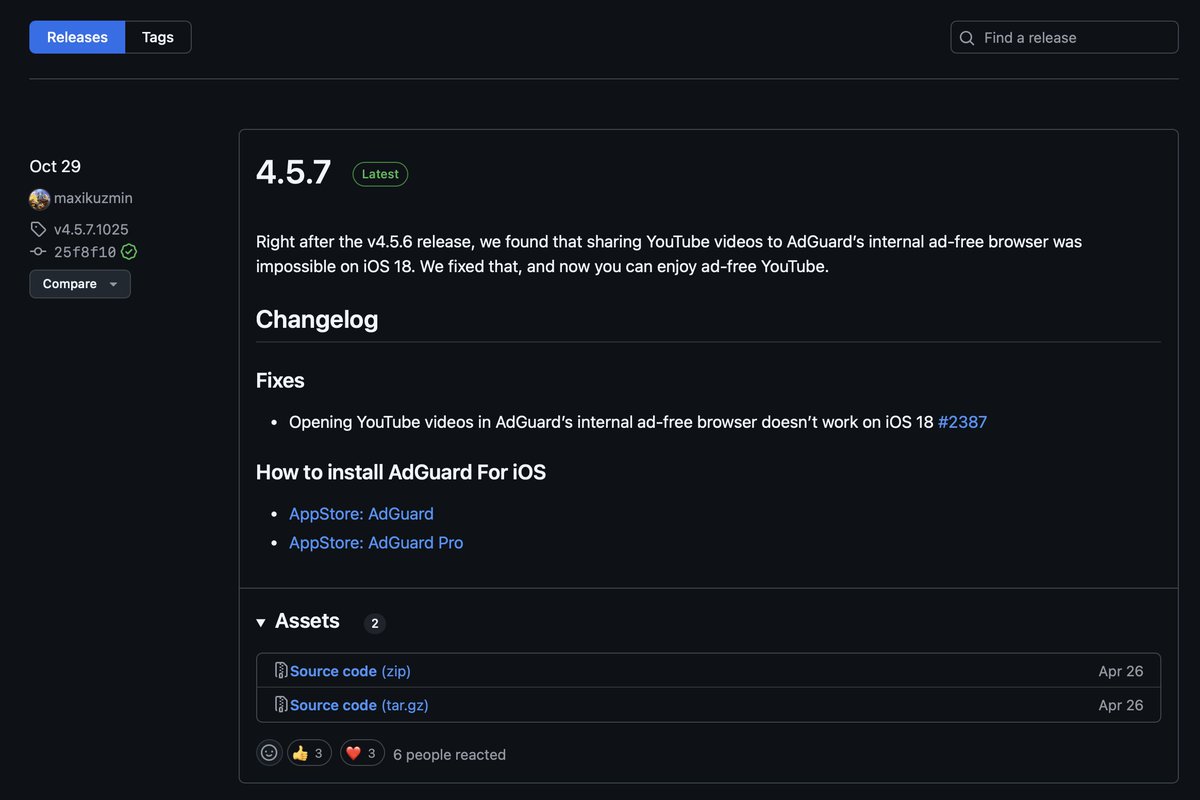Toggle the thumbs up reaction

[x=310, y=753]
